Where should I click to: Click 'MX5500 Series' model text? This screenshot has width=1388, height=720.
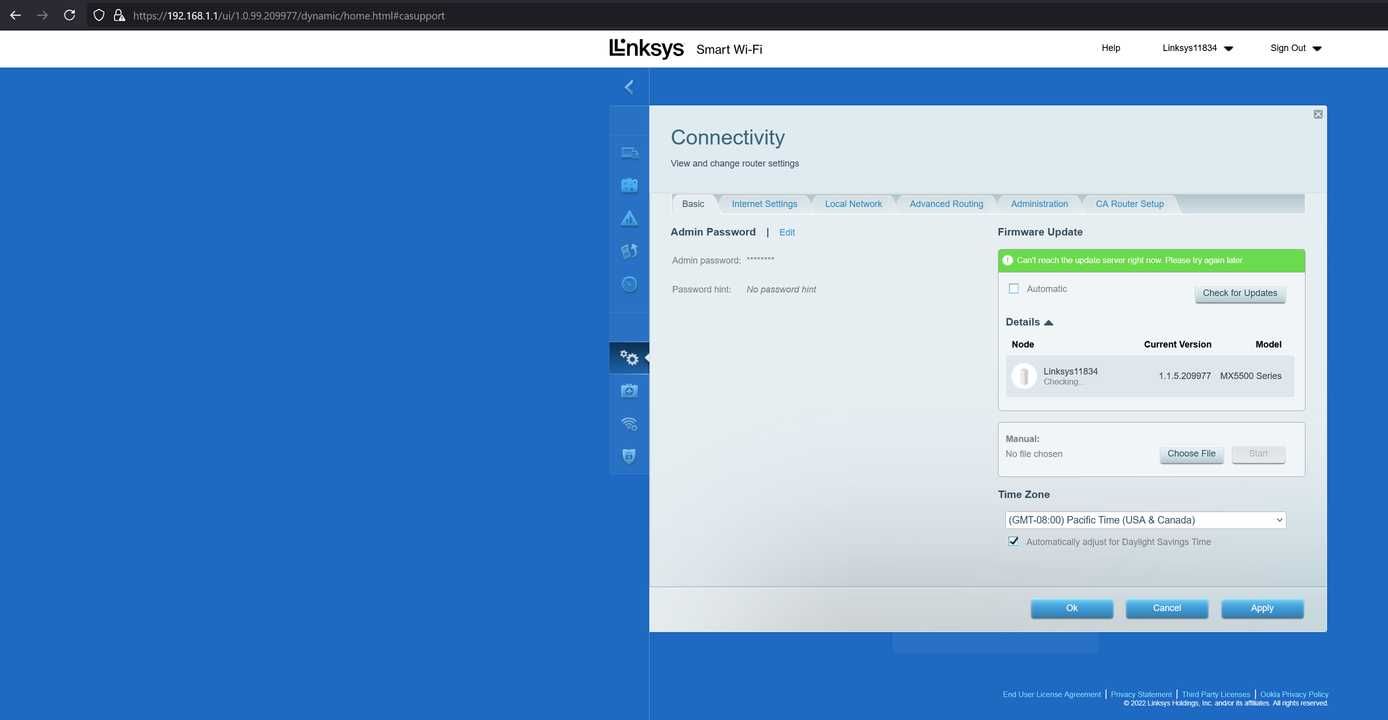[1251, 376]
